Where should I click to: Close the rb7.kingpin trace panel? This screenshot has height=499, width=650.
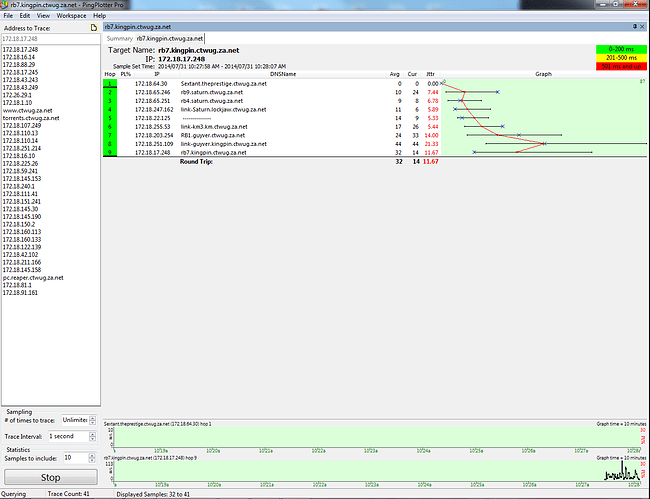643,27
